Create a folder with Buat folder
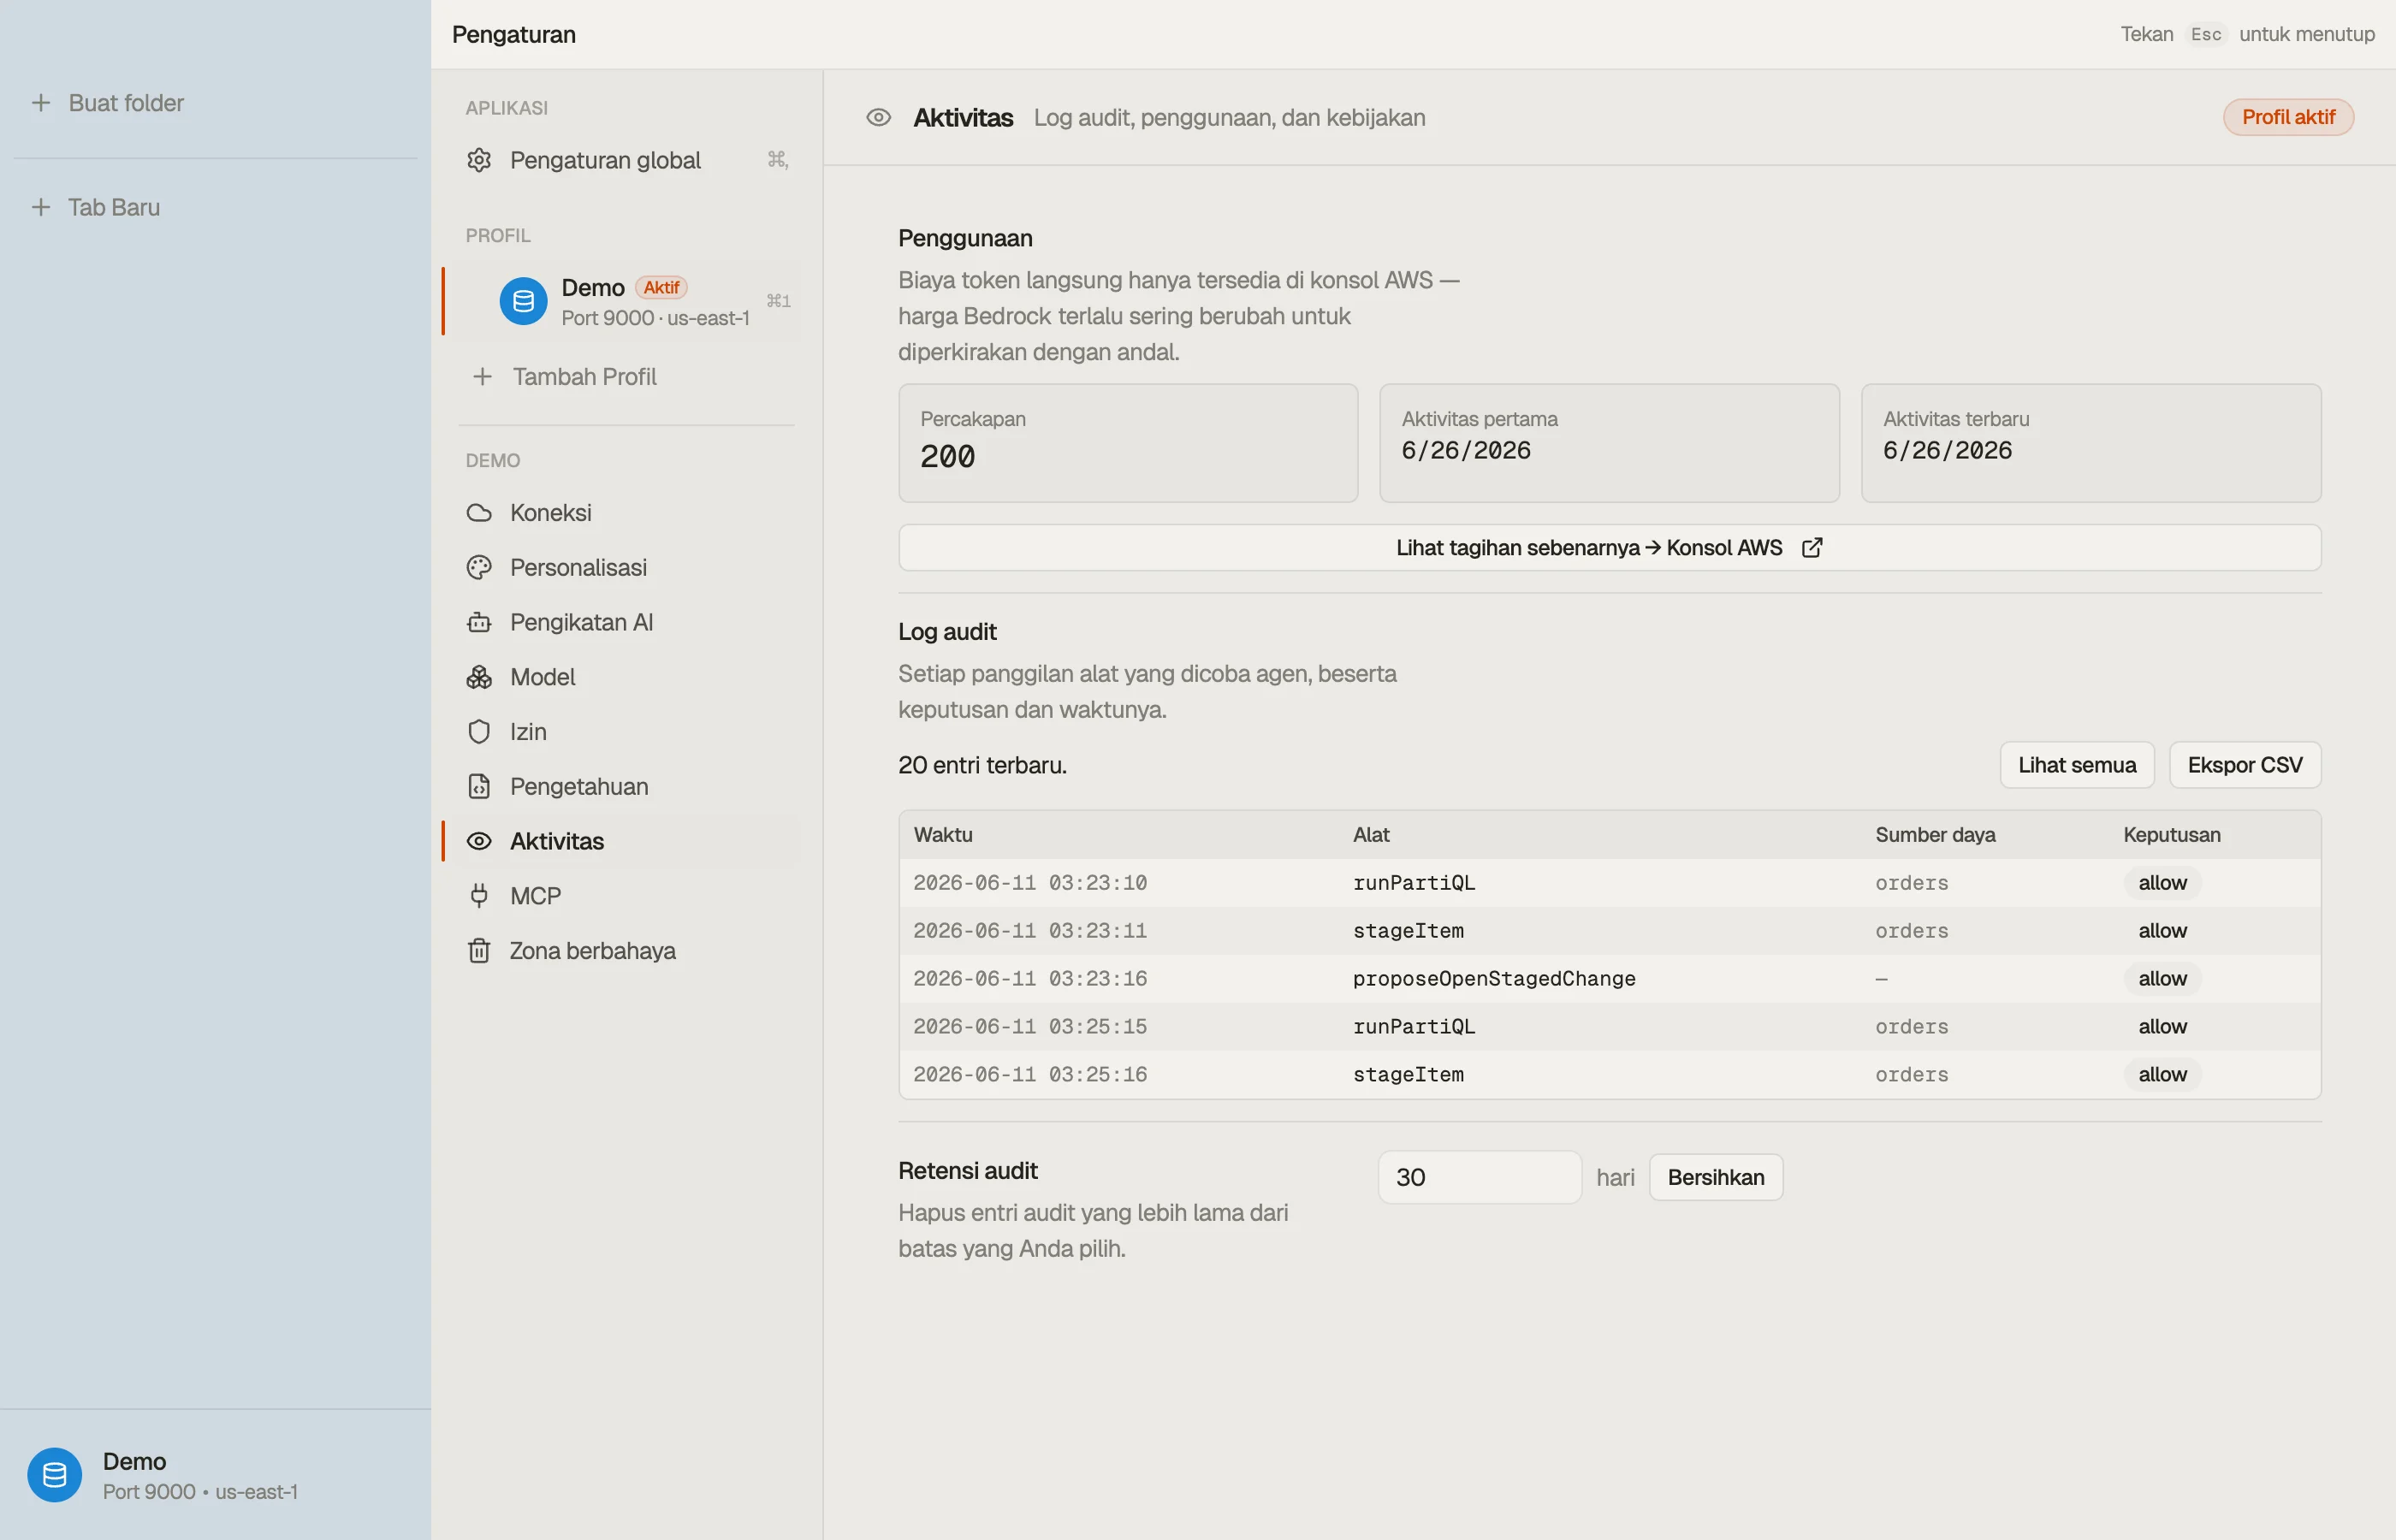 108,103
